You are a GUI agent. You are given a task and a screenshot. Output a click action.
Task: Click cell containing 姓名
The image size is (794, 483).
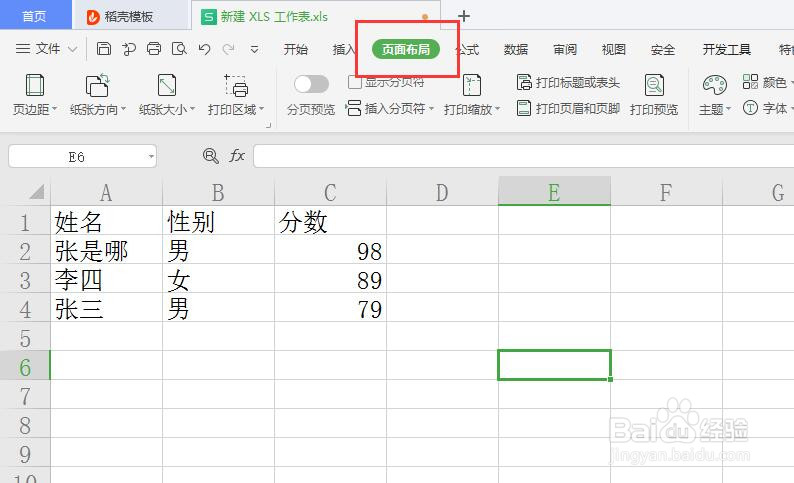[106, 220]
